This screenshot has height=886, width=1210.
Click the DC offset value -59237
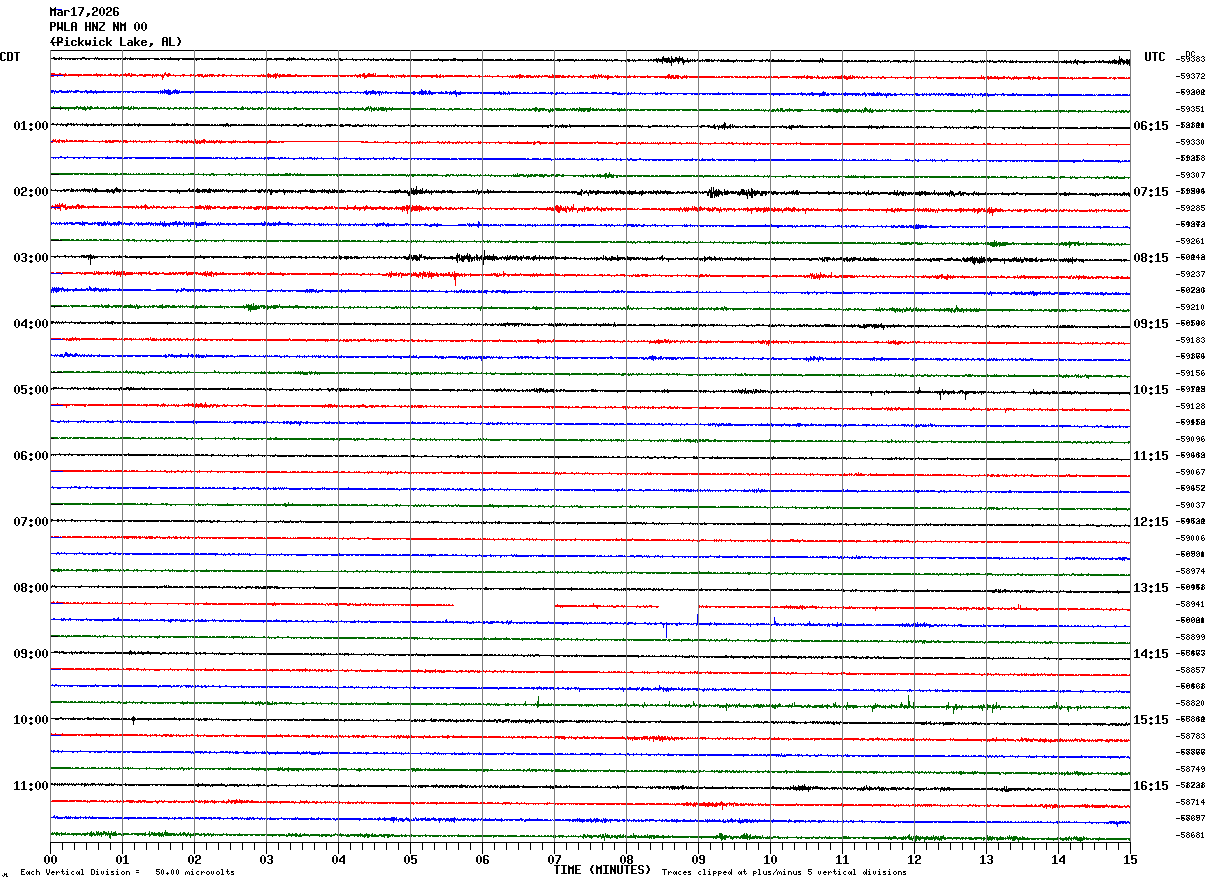pyautogui.click(x=1190, y=274)
